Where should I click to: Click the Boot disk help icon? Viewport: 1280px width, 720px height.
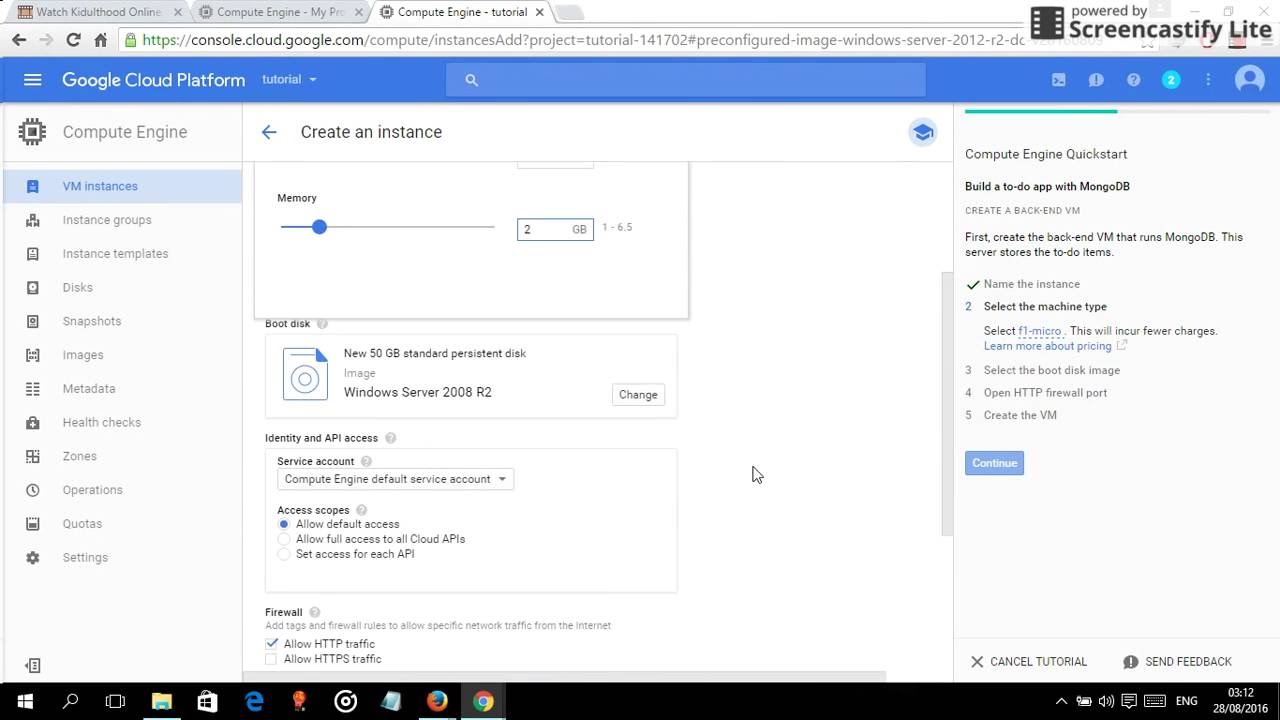pyautogui.click(x=322, y=324)
